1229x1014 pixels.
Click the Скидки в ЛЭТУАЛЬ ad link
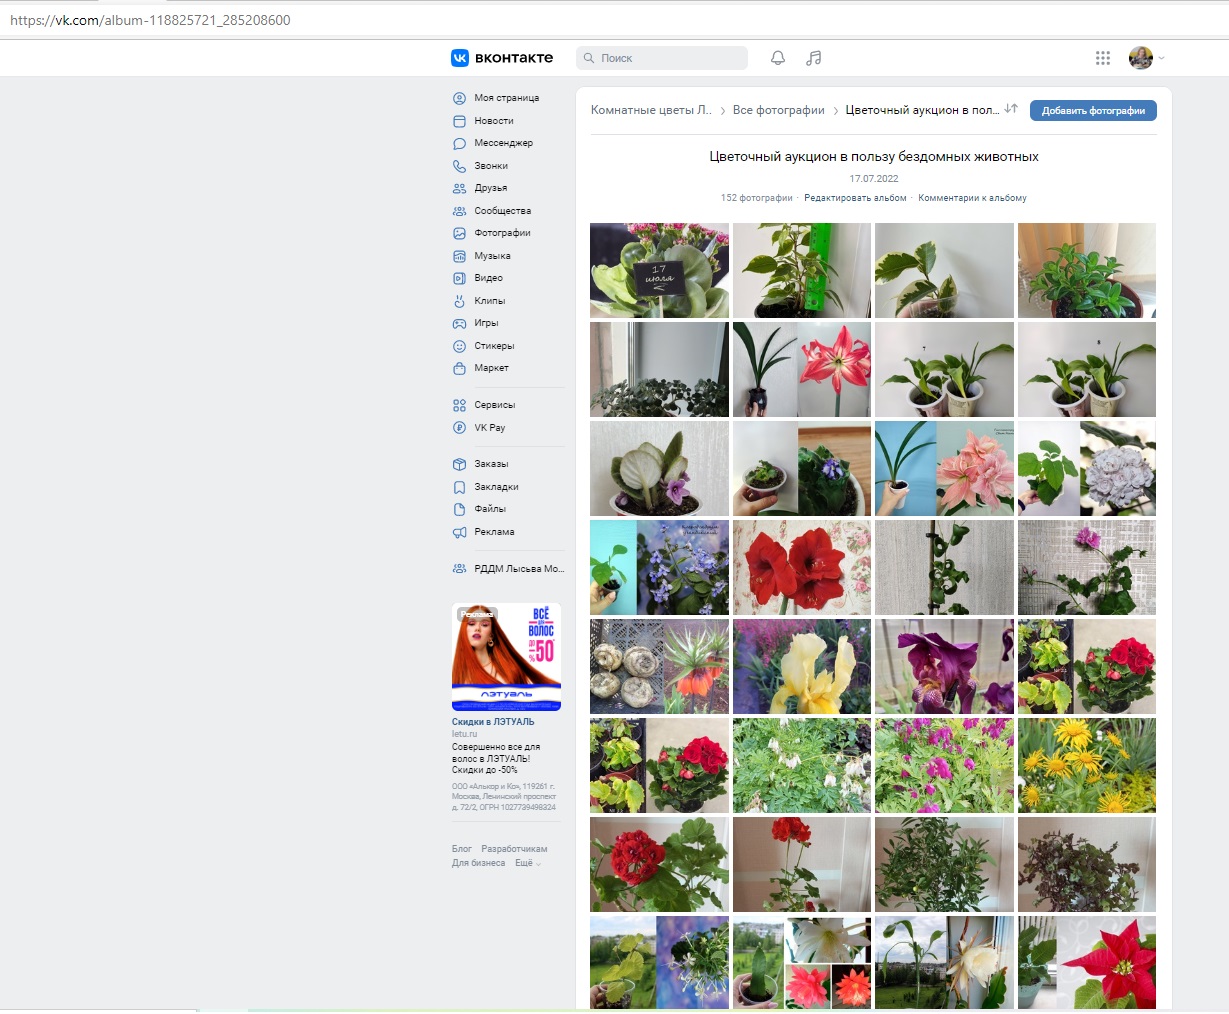click(x=493, y=722)
